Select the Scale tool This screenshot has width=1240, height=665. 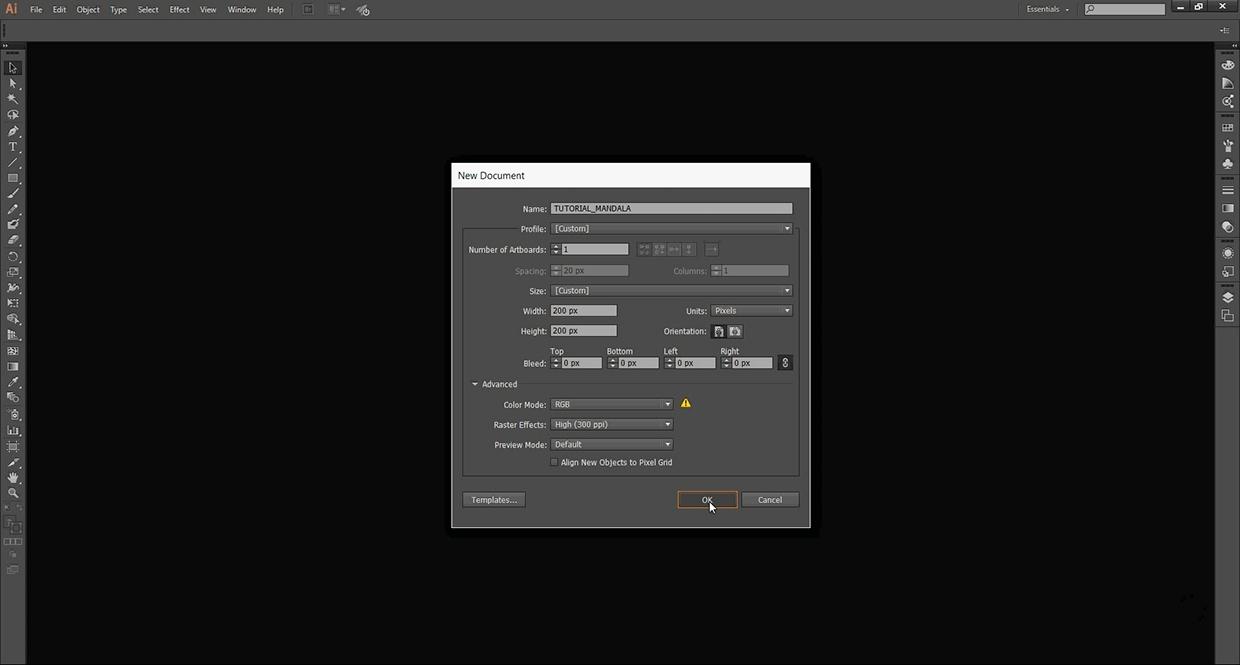[x=13, y=272]
